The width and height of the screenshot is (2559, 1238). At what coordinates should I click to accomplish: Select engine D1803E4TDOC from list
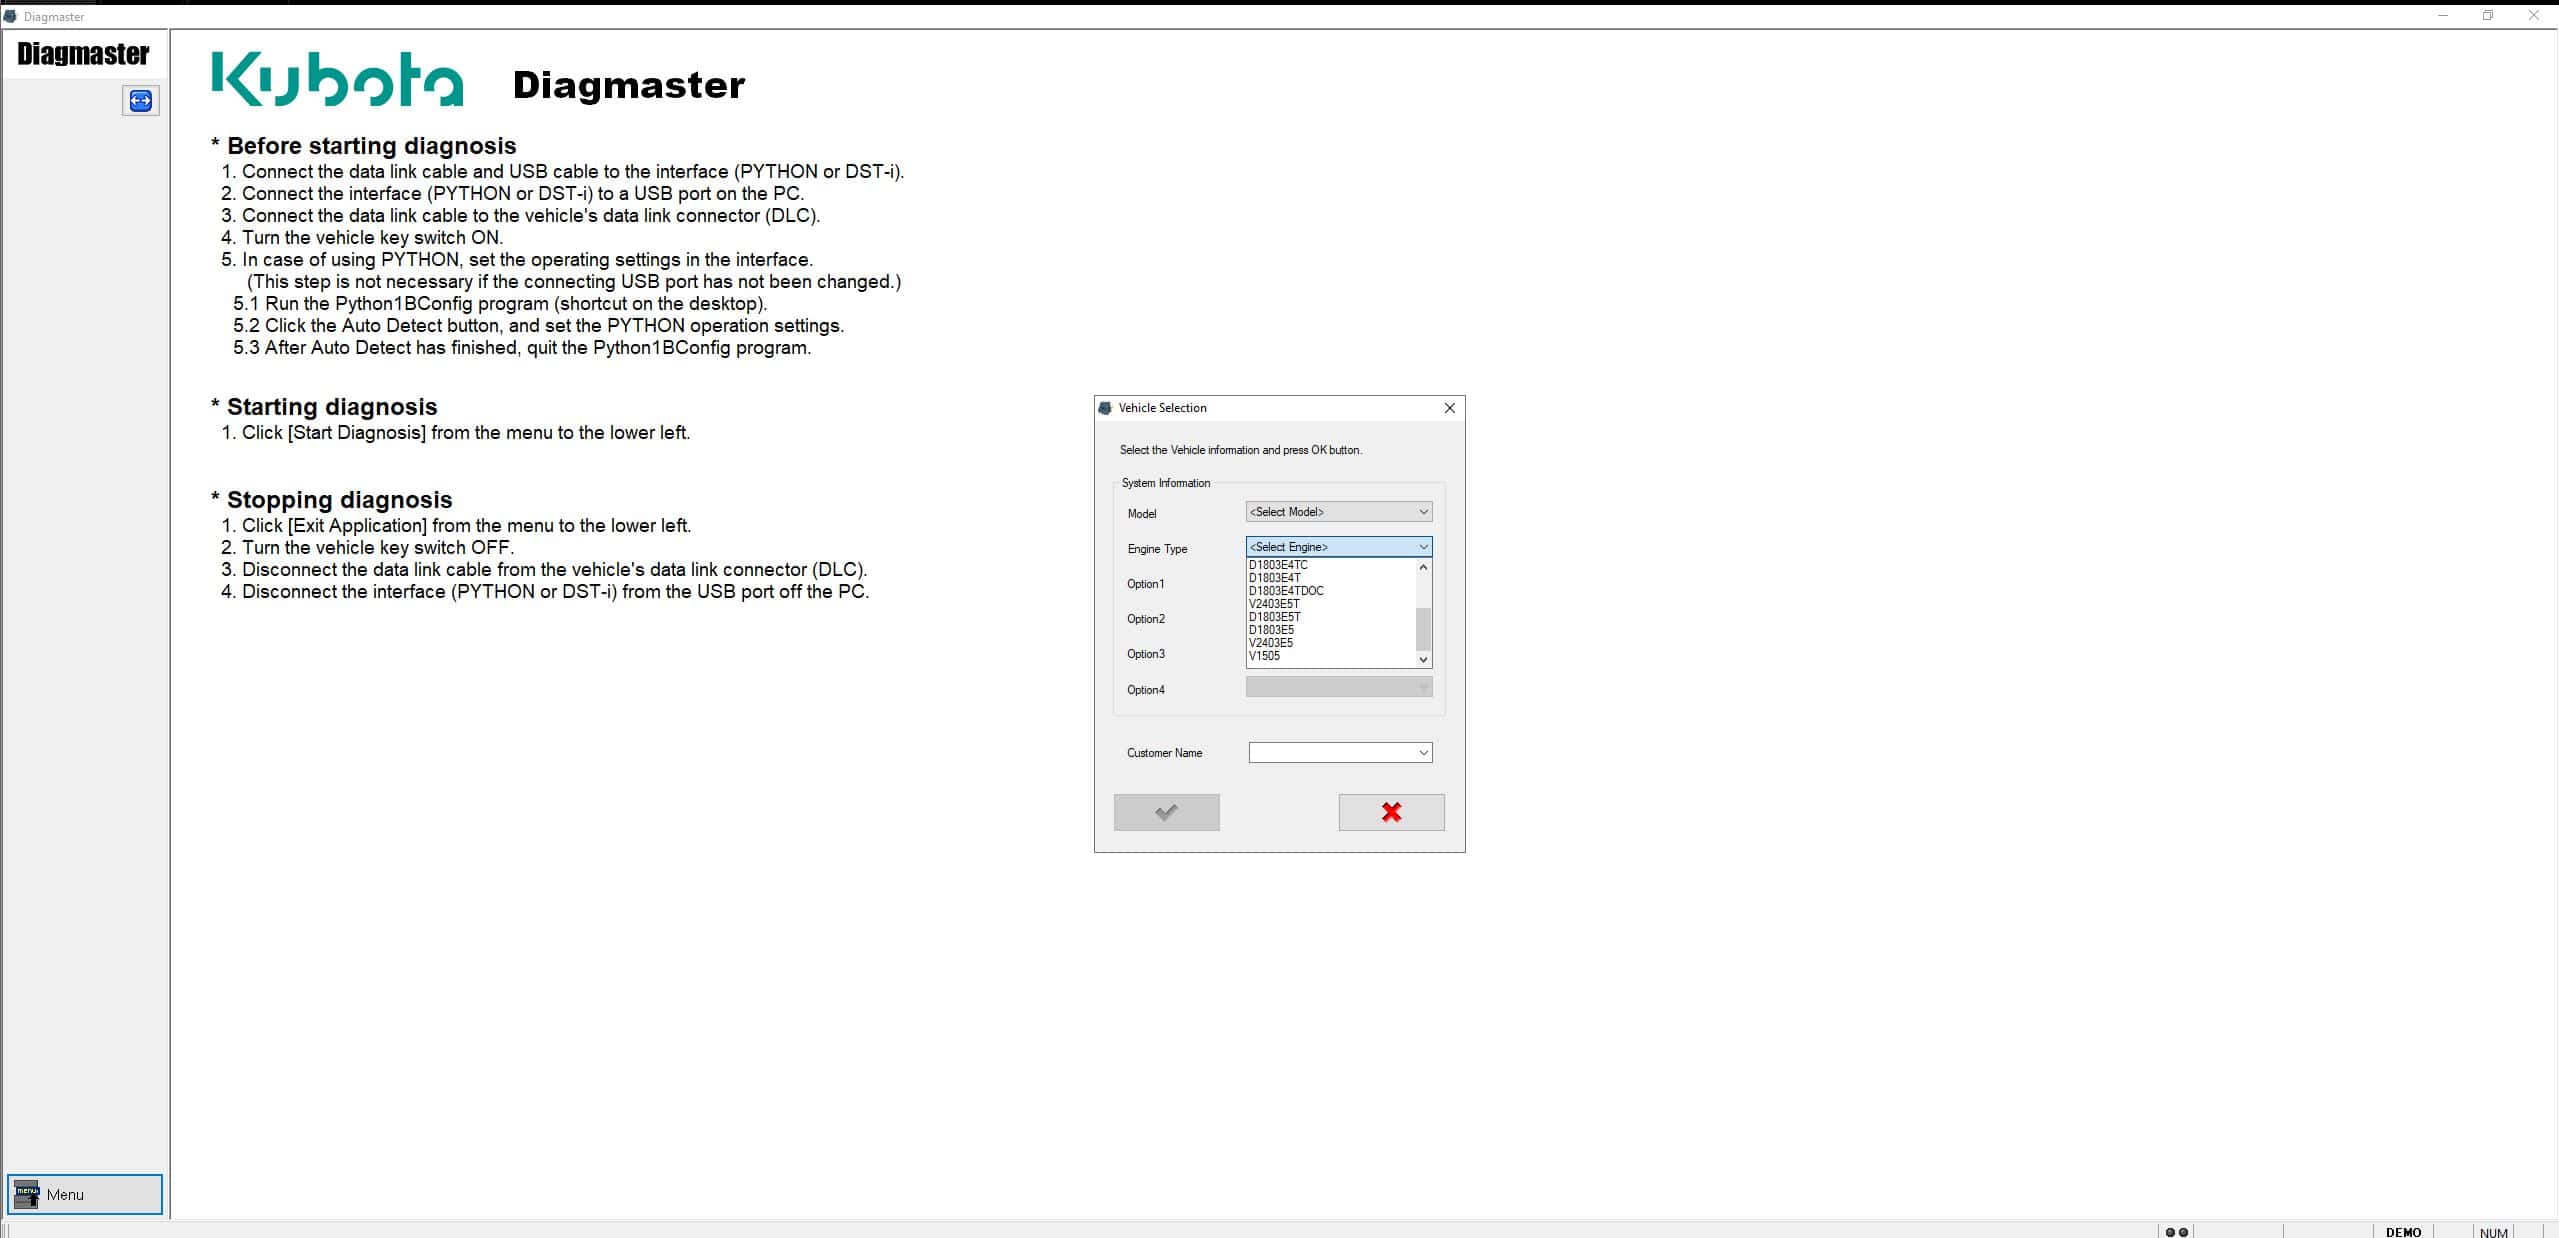[x=1331, y=591]
